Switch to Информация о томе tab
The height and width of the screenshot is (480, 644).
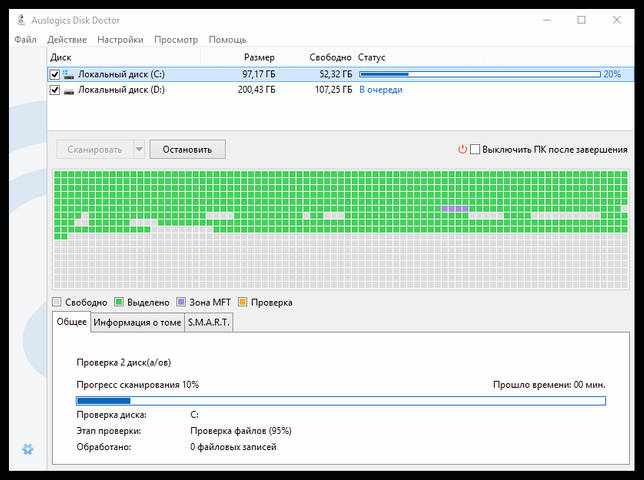pyautogui.click(x=137, y=323)
